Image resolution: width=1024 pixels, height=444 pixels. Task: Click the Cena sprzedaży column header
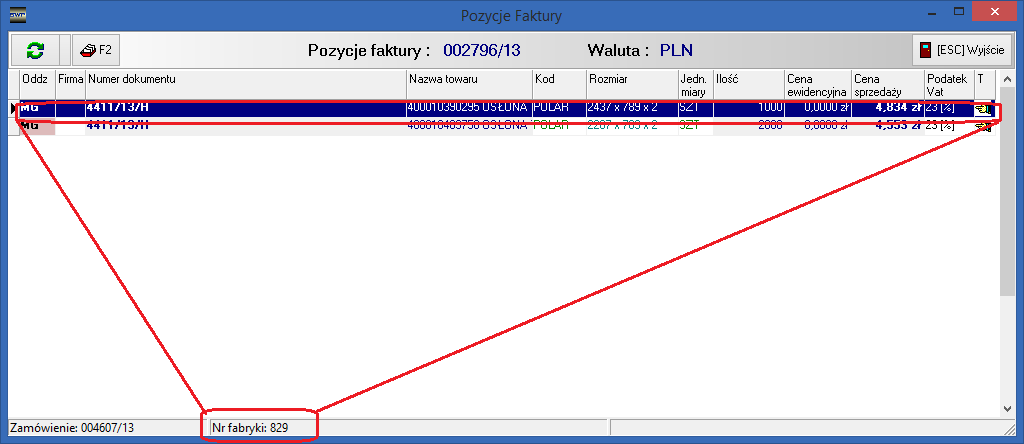[x=886, y=84]
